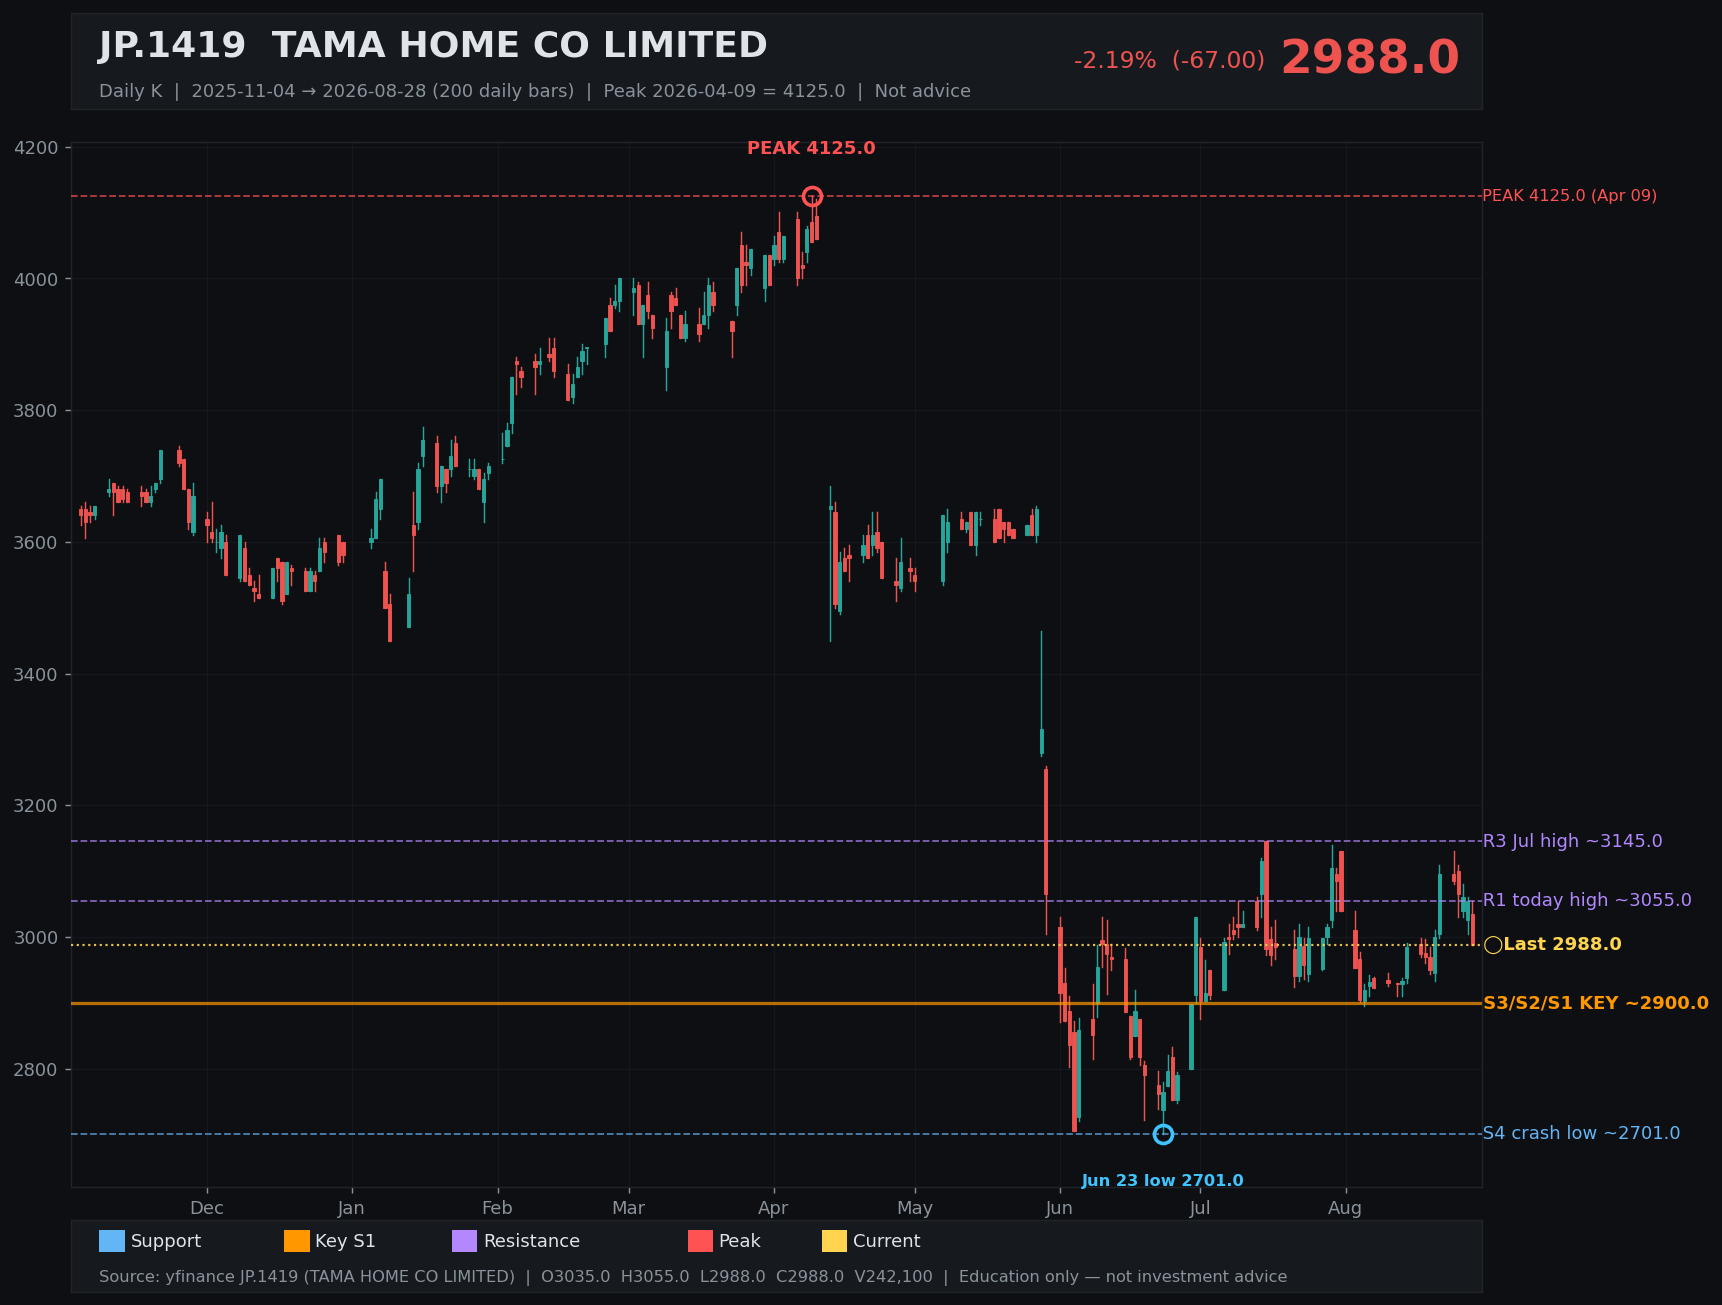Click the "Feb" date axis label
Viewport: 1722px width, 1305px height.
click(497, 1208)
